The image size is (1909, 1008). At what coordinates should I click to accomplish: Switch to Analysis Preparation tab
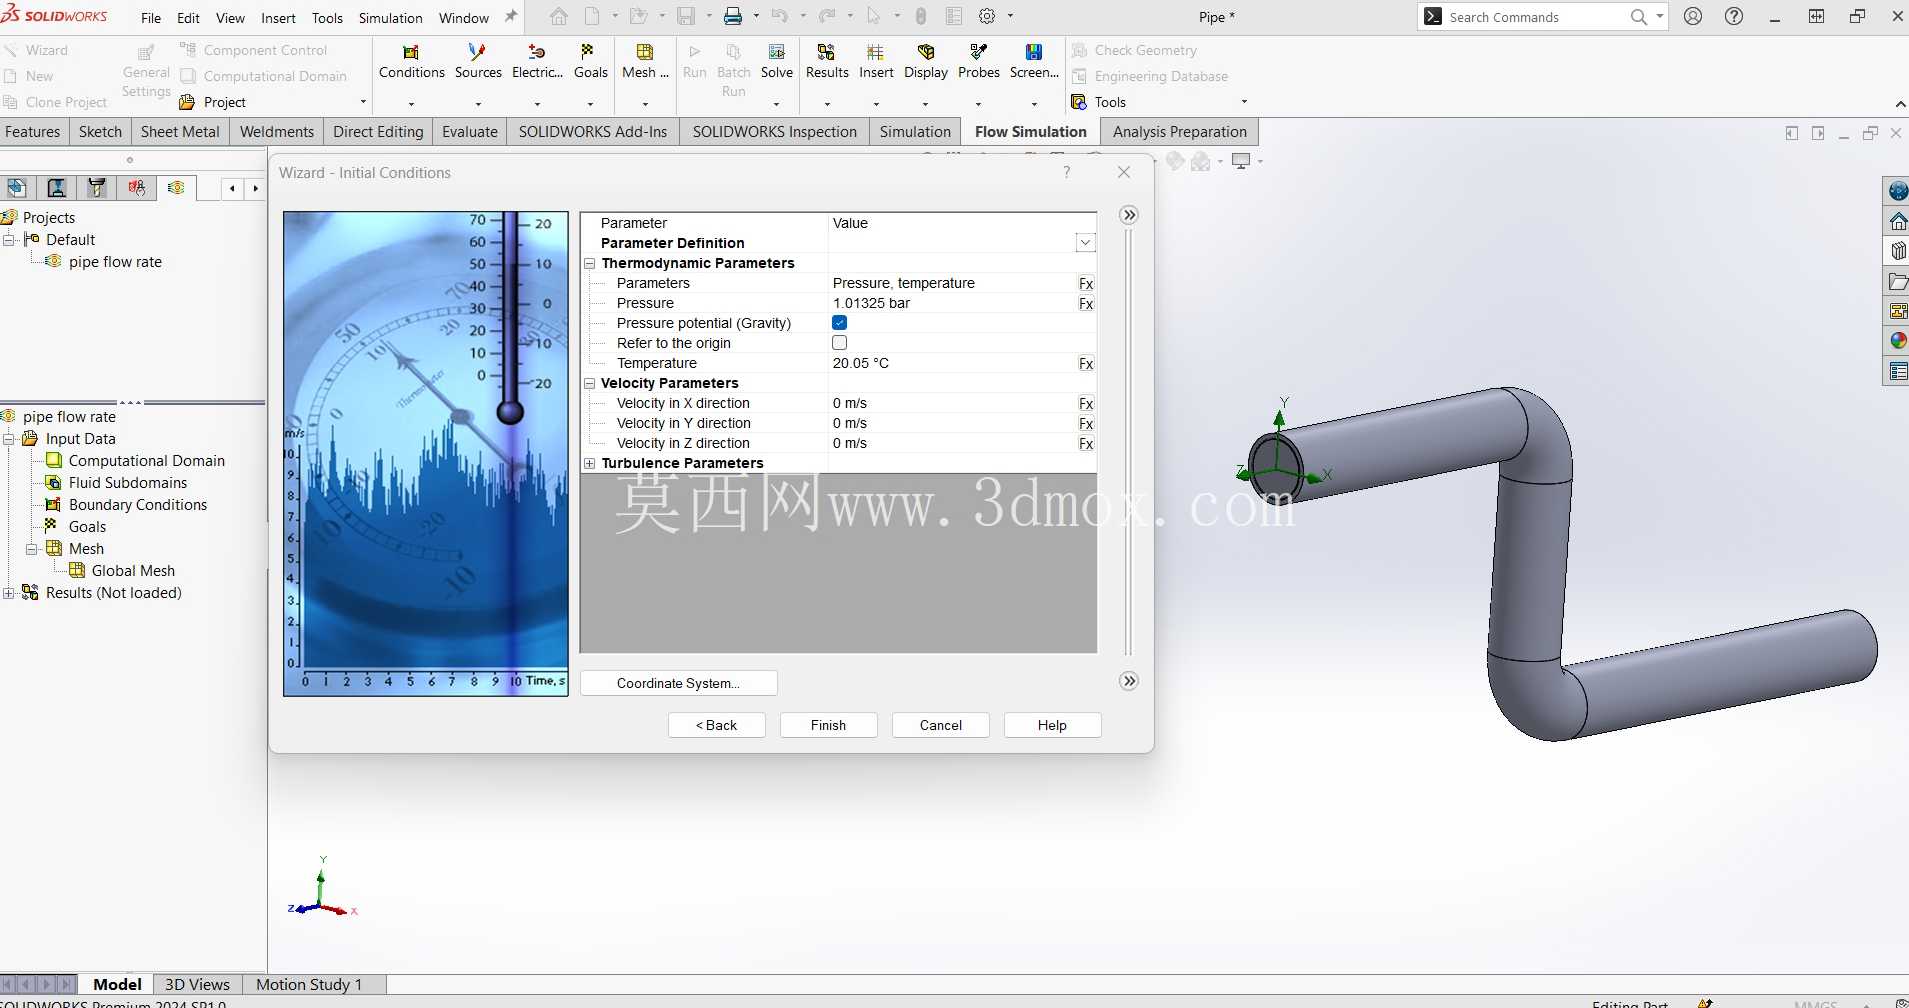(x=1179, y=132)
